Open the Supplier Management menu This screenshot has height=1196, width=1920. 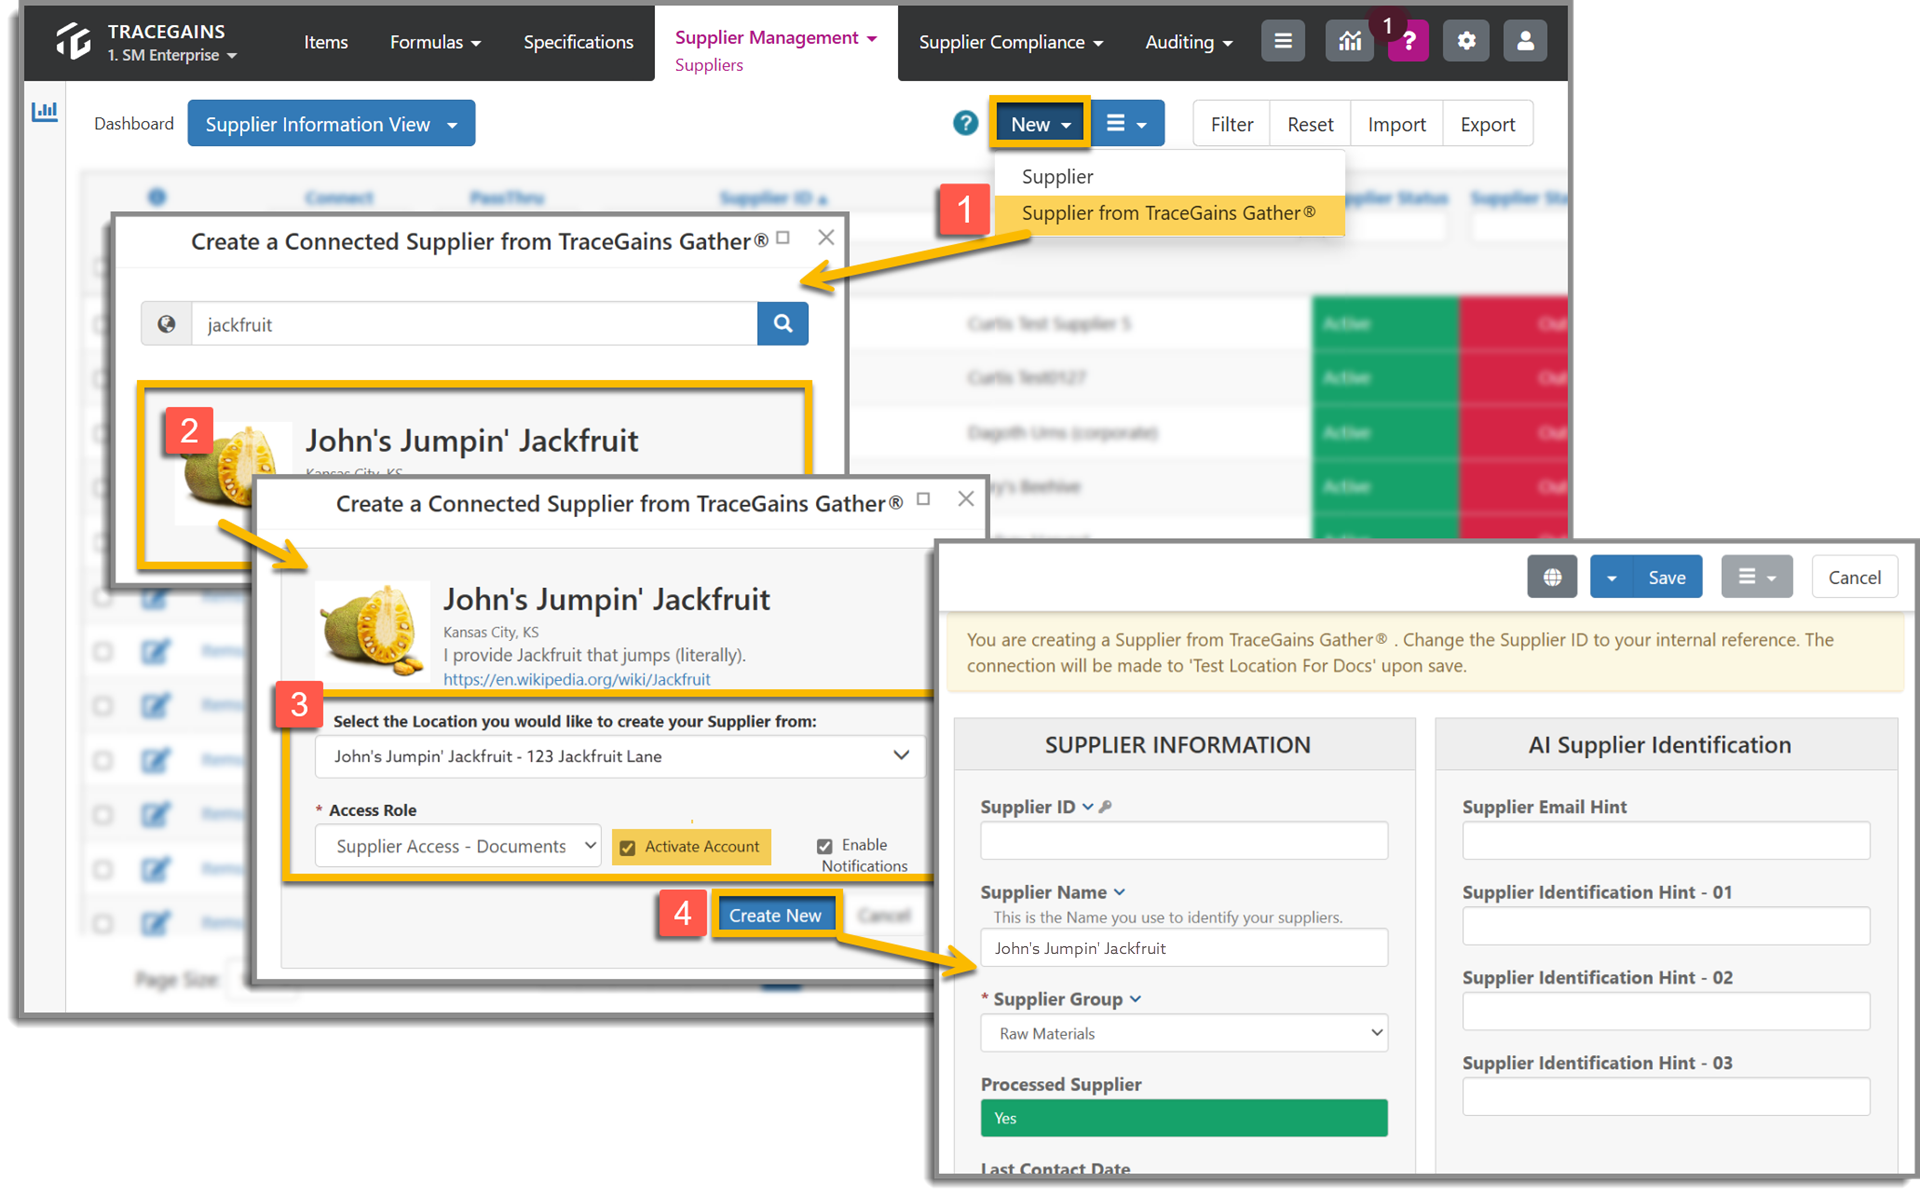click(776, 37)
